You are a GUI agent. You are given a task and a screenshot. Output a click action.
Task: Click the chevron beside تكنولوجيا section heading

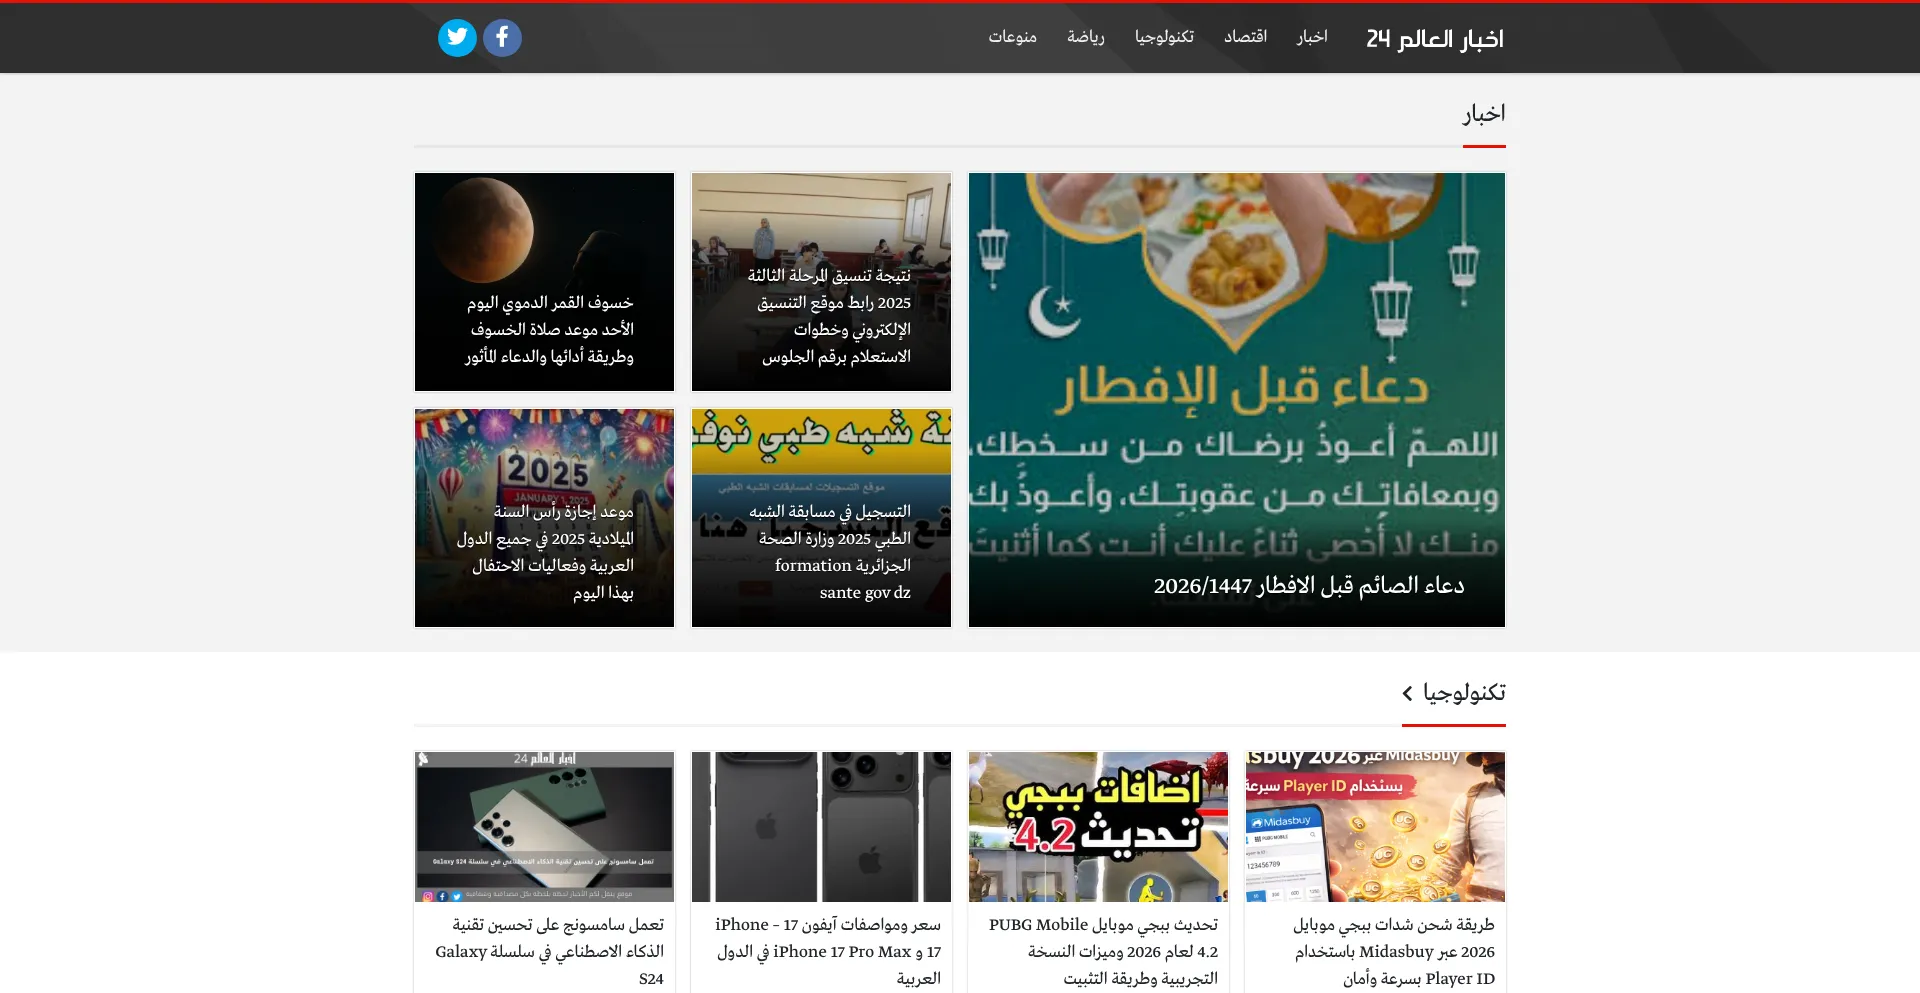pyautogui.click(x=1407, y=693)
